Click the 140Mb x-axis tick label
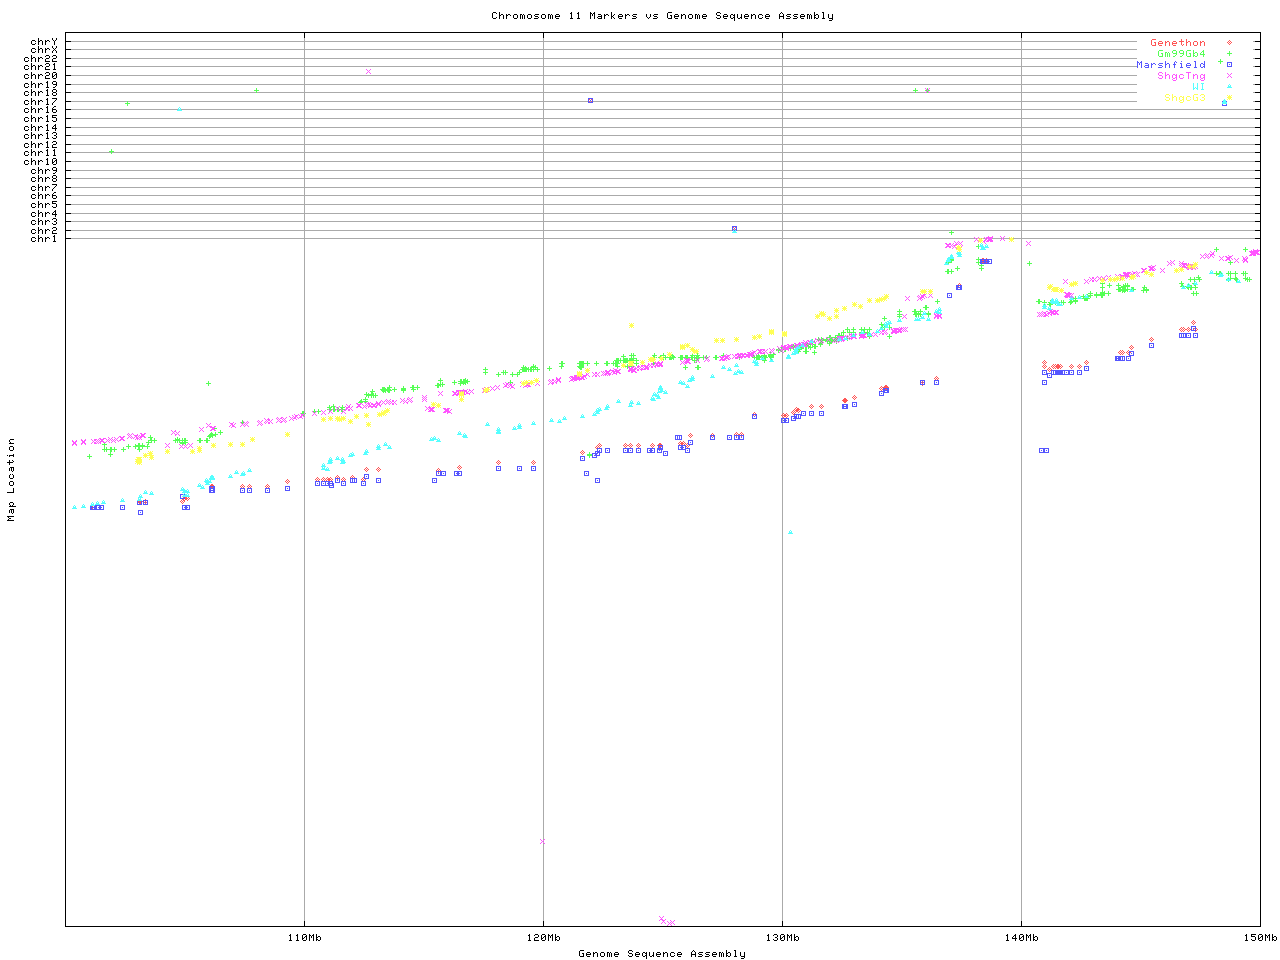 coord(1021,938)
